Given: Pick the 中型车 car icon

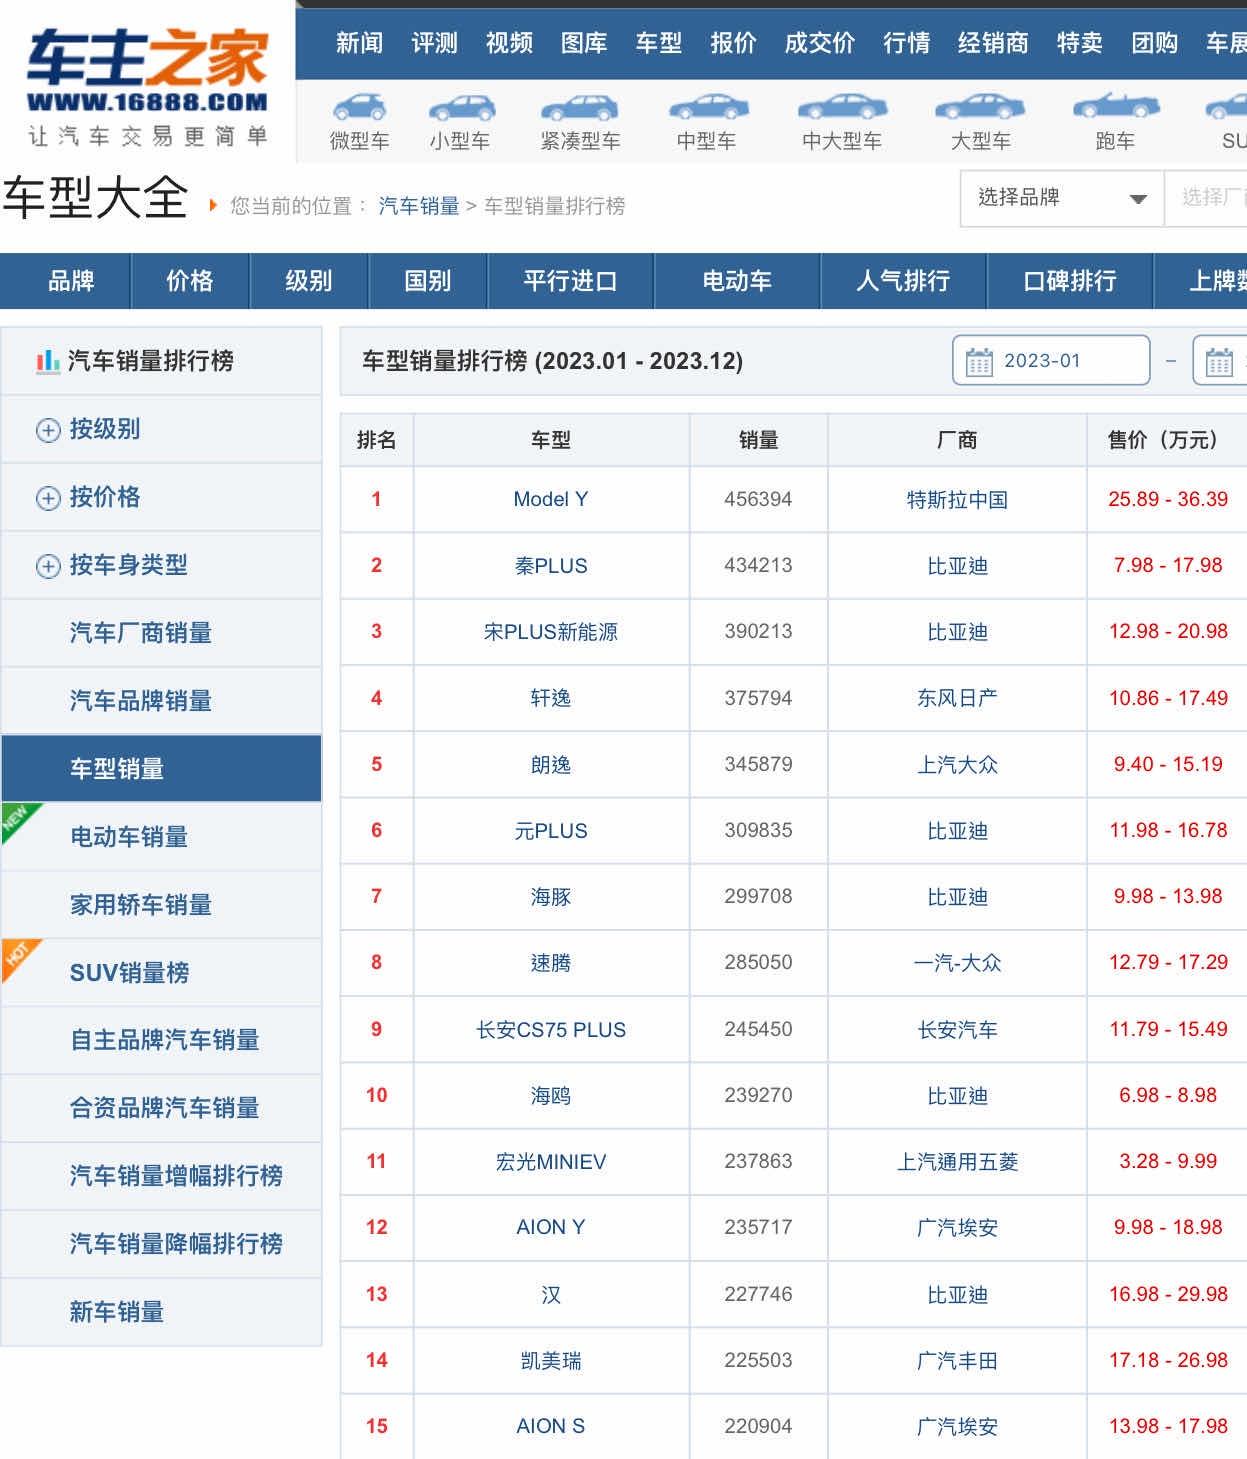Looking at the screenshot, I should tap(707, 107).
